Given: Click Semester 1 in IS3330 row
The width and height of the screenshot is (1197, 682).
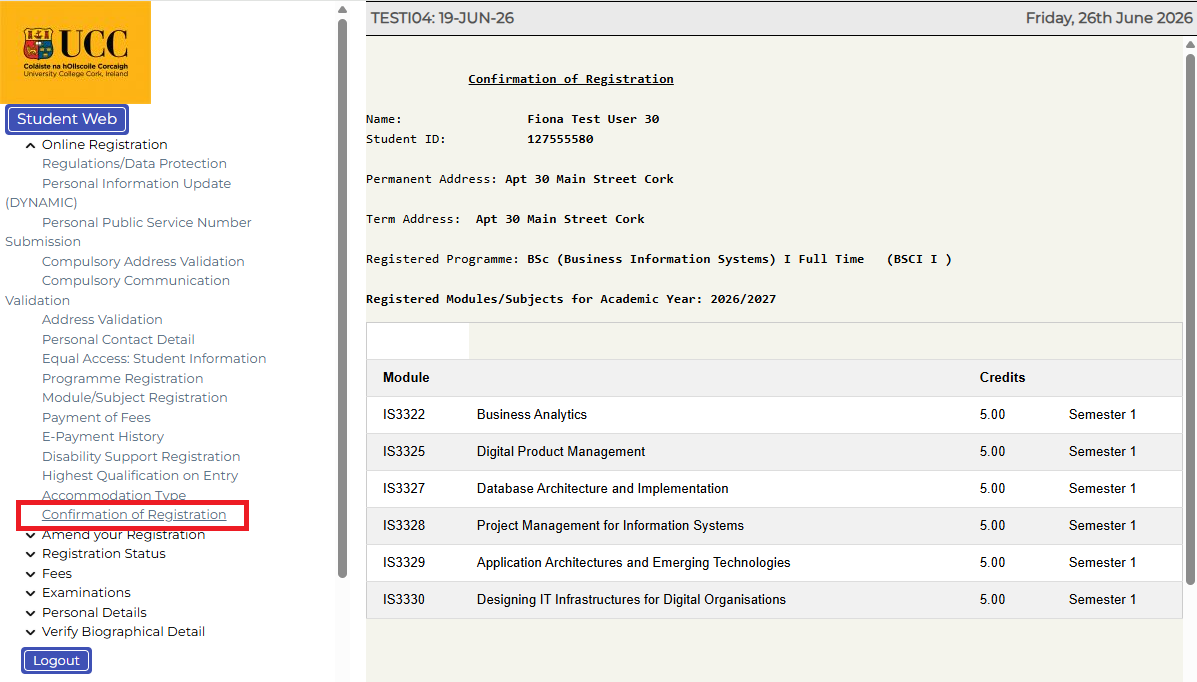Looking at the screenshot, I should (1102, 600).
